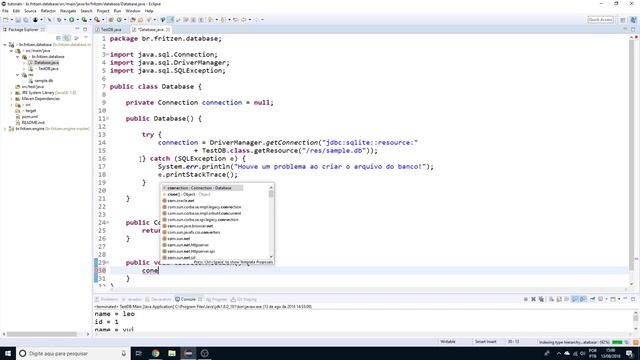Click Collapse All in Package Explorer
The image size is (640, 360).
pyautogui.click(x=58, y=38)
